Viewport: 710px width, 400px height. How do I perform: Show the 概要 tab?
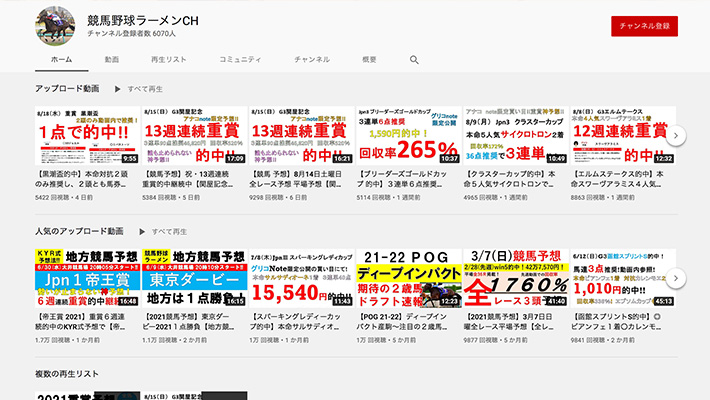point(369,59)
